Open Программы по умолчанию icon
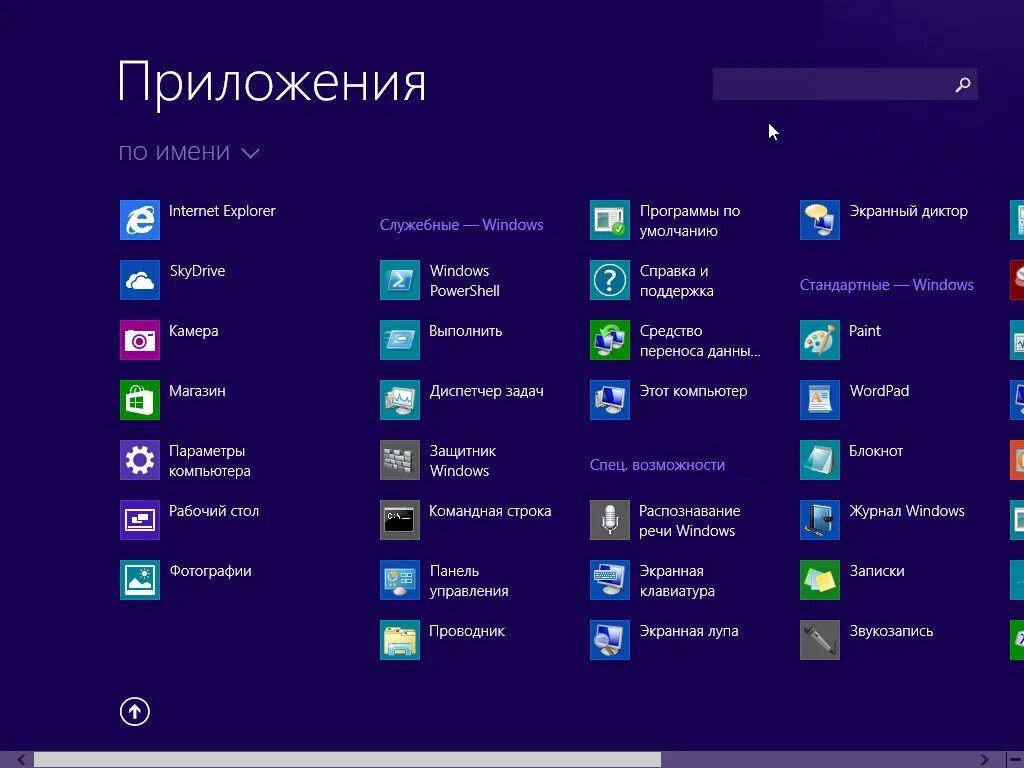 (x=610, y=220)
